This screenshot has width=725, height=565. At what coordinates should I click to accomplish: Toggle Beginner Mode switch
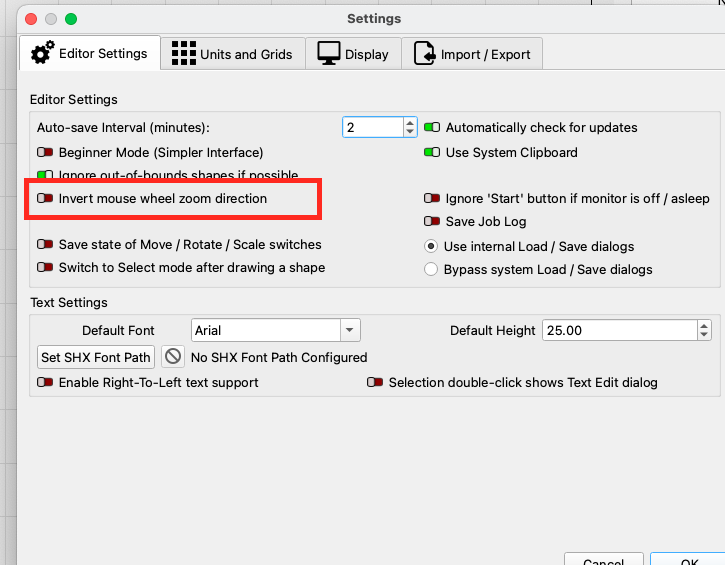click(x=45, y=153)
